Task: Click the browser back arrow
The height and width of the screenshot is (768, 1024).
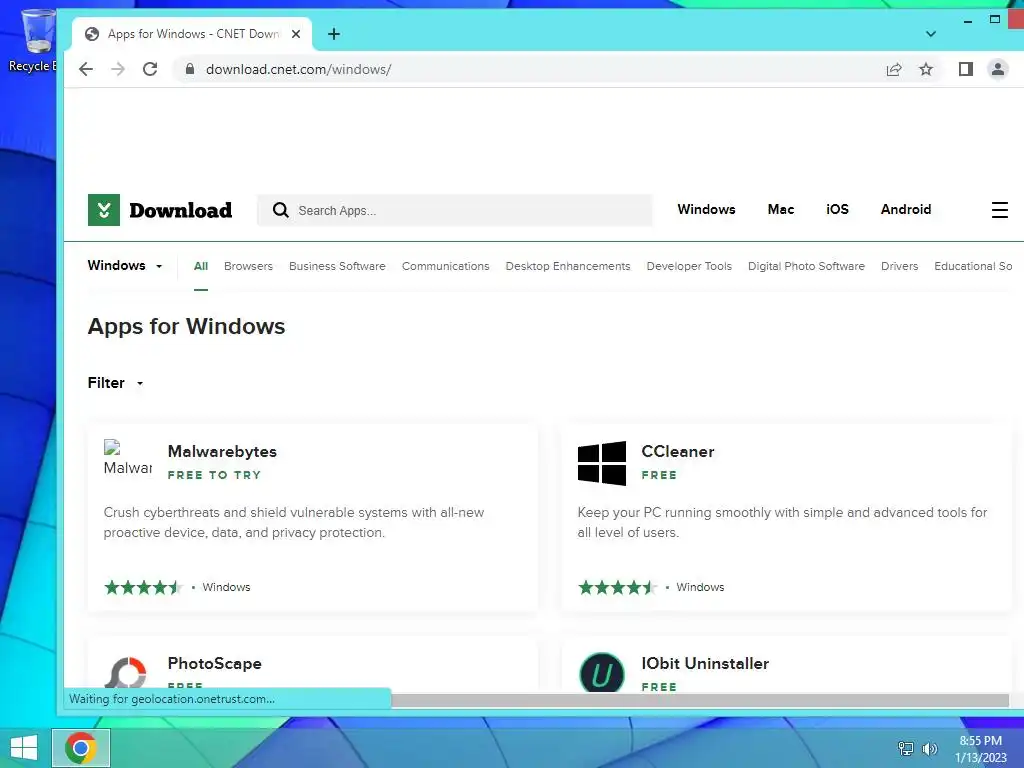Action: [x=86, y=69]
